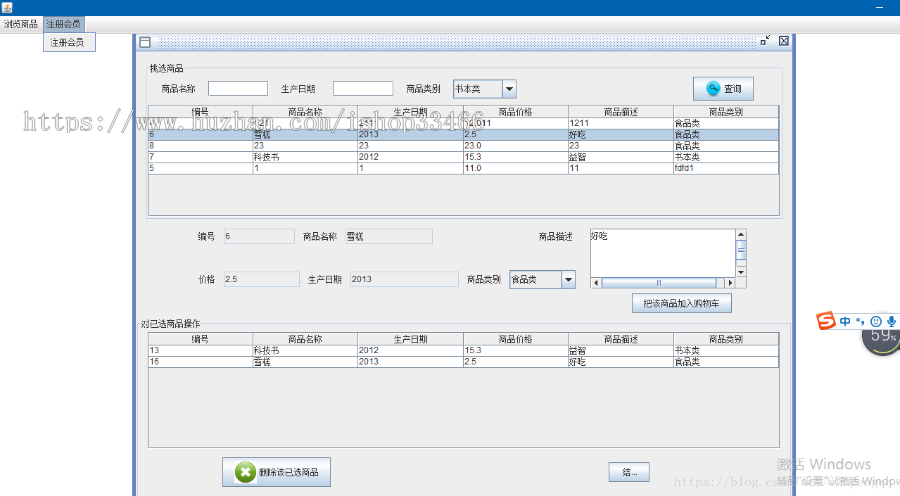
Task: Click the 生产日期 column header in the bottom table
Action: 410,339
